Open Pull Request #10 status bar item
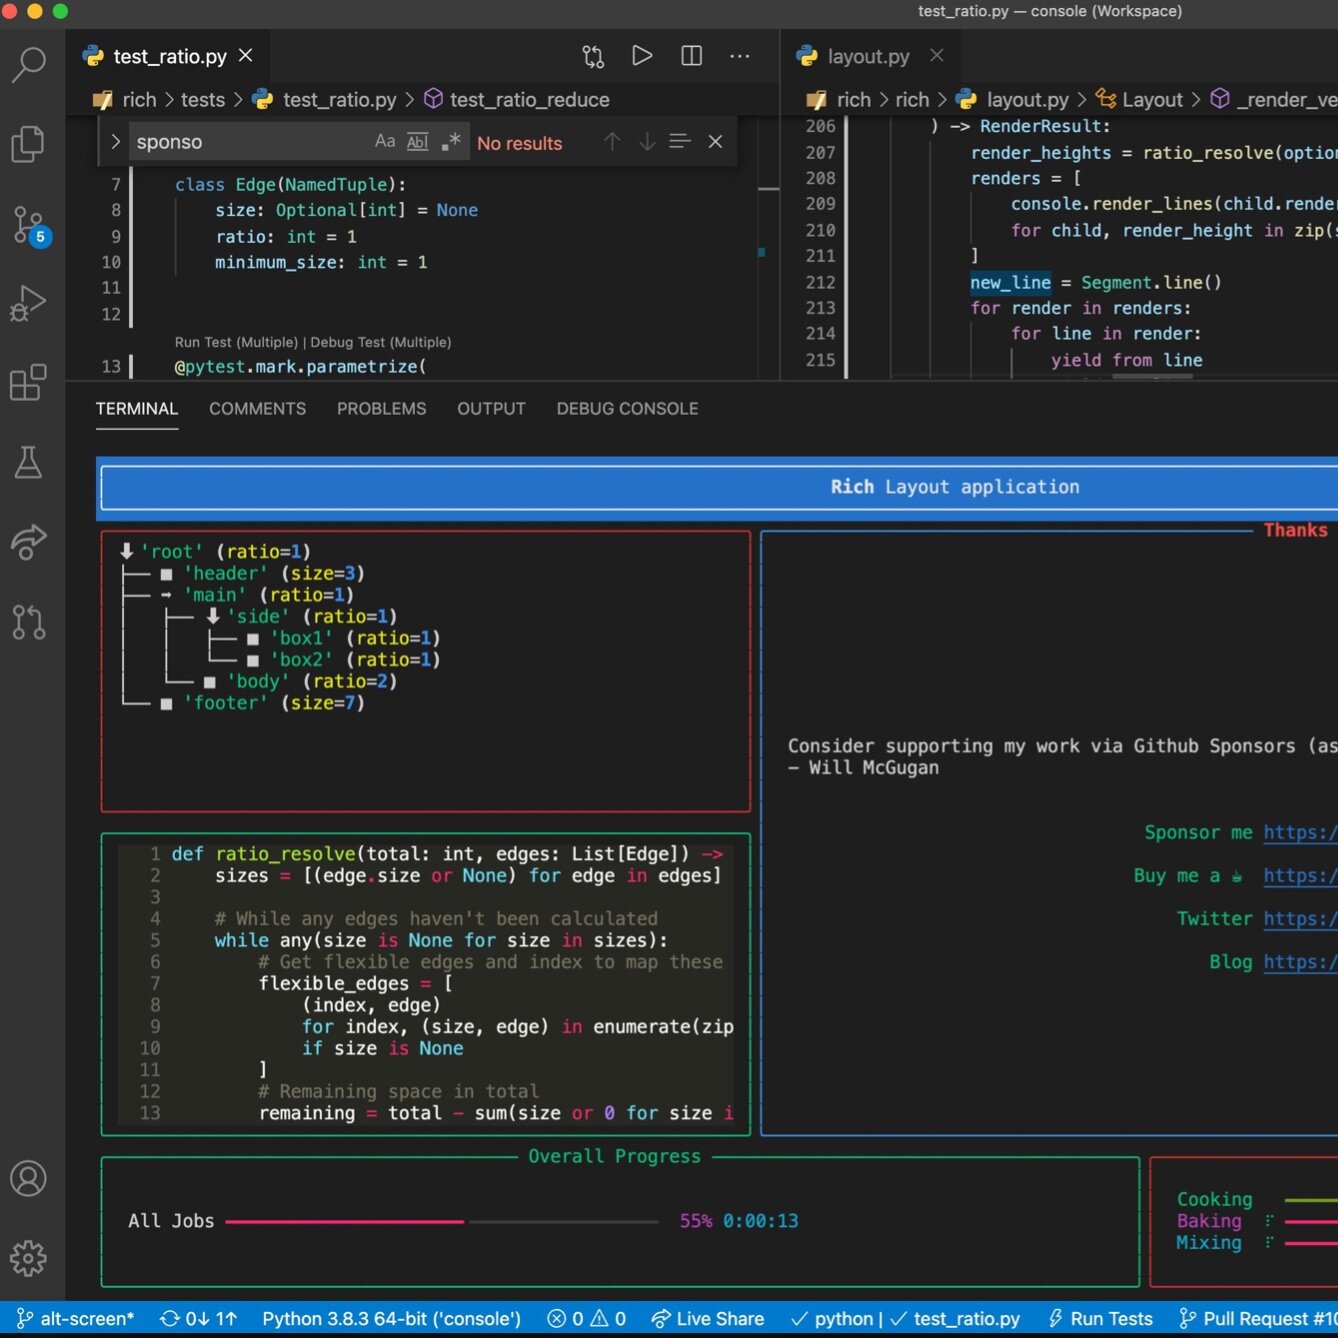The width and height of the screenshot is (1338, 1338). point(1257,1319)
